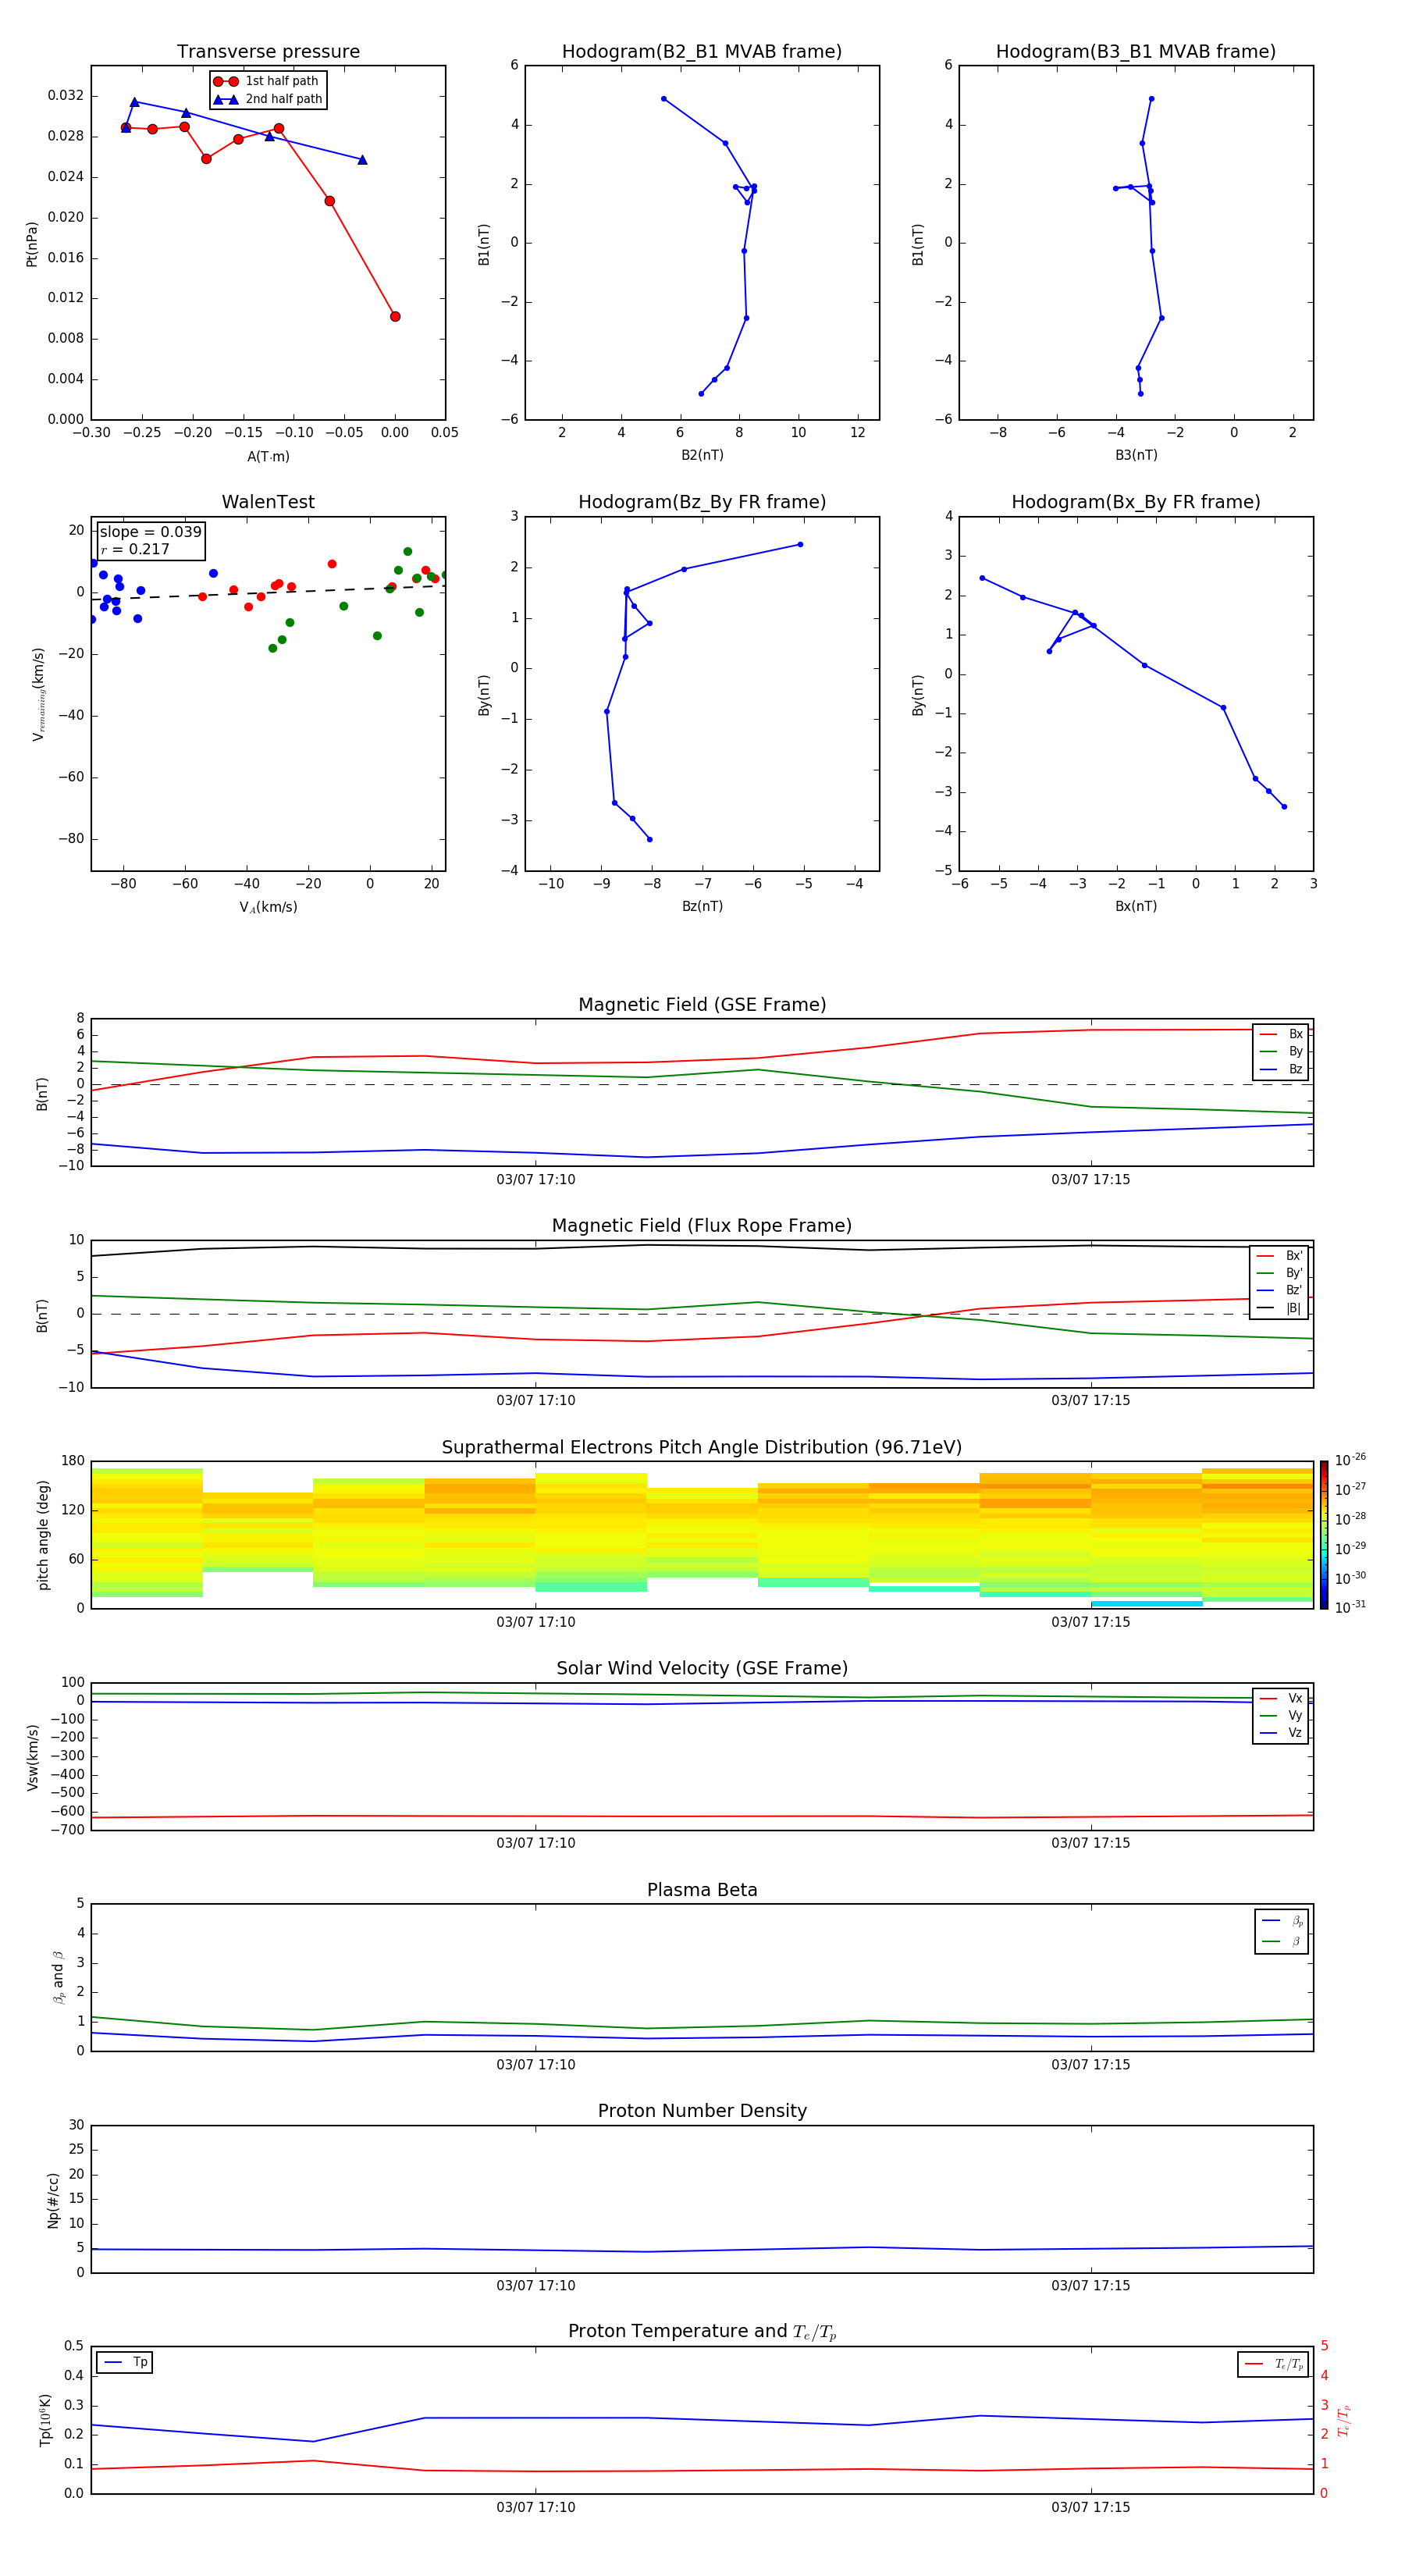The image size is (1405, 2576).
Task: Click the 'A(T·m)' x-axis label
Action: pyautogui.click(x=268, y=457)
